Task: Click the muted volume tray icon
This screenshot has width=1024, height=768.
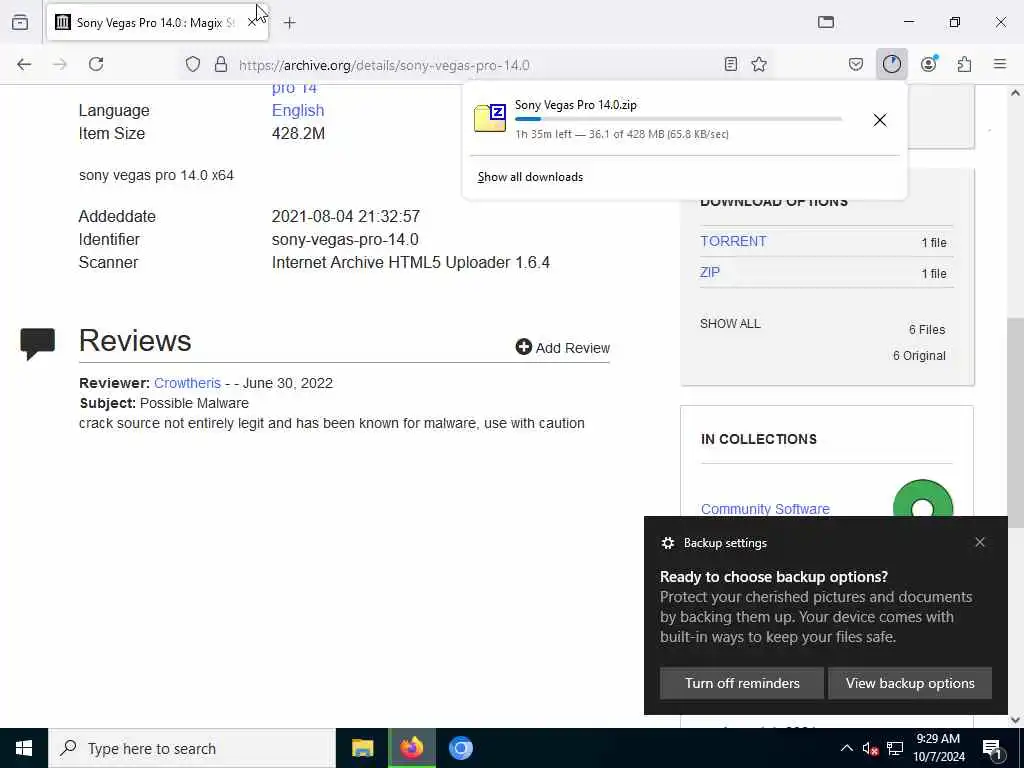Action: point(870,748)
